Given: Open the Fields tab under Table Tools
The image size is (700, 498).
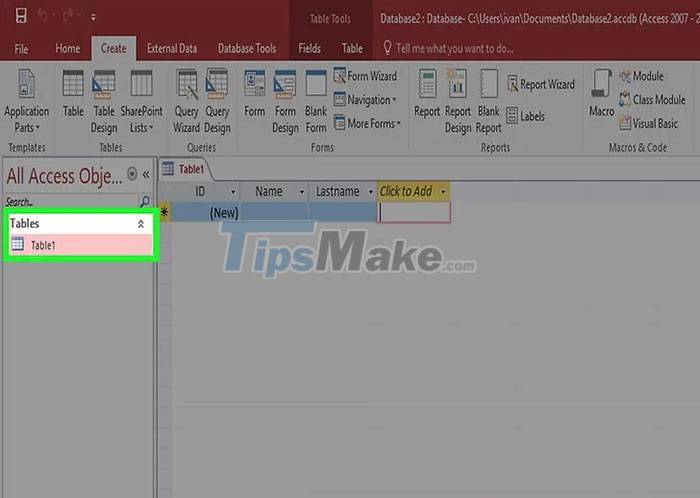Looking at the screenshot, I should coord(309,48).
